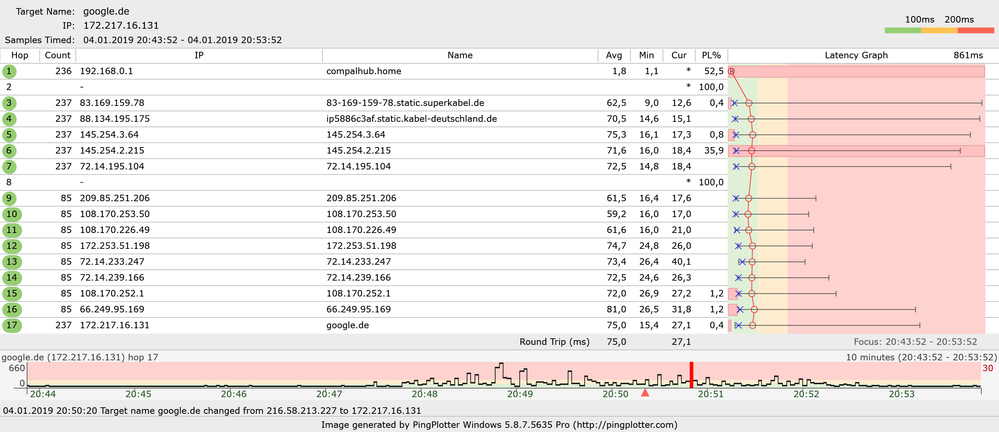Click the Round Trip (ms) label

click(x=554, y=342)
